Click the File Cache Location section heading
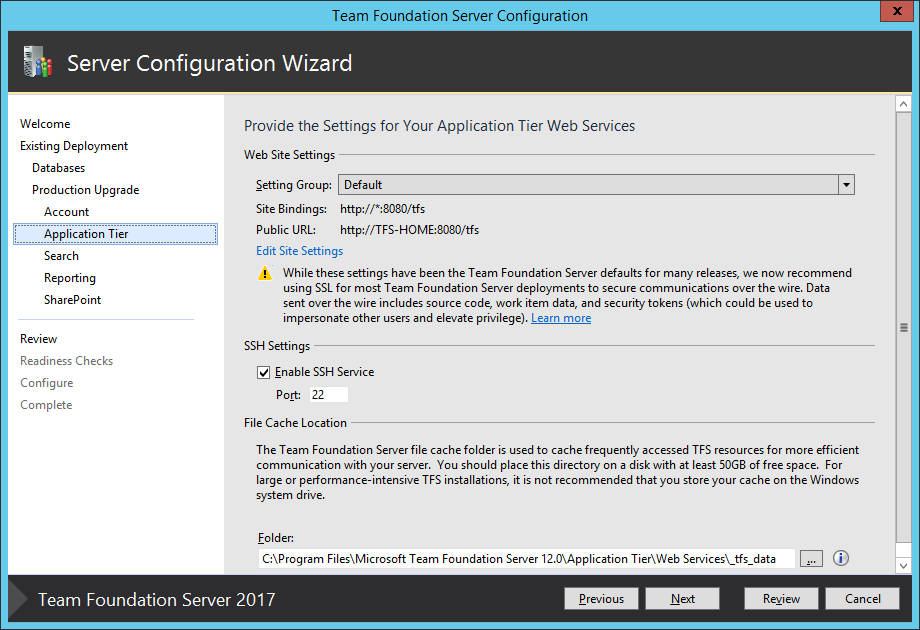 coord(295,423)
